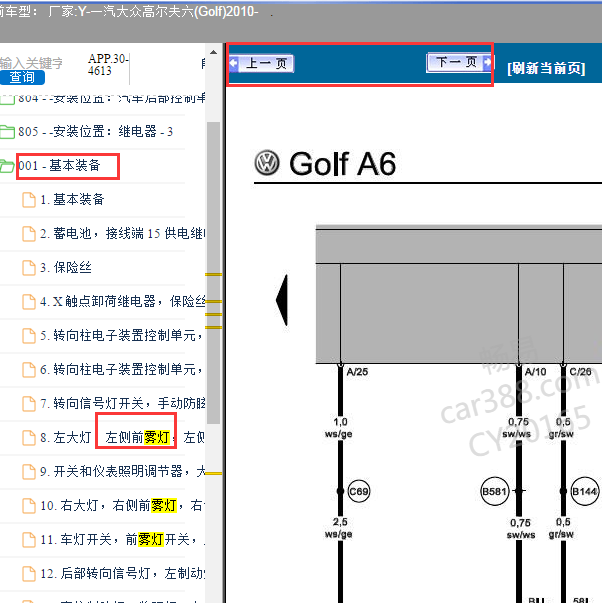Click the folder icon for 805 安装位置
602x603 pixels.
7,132
